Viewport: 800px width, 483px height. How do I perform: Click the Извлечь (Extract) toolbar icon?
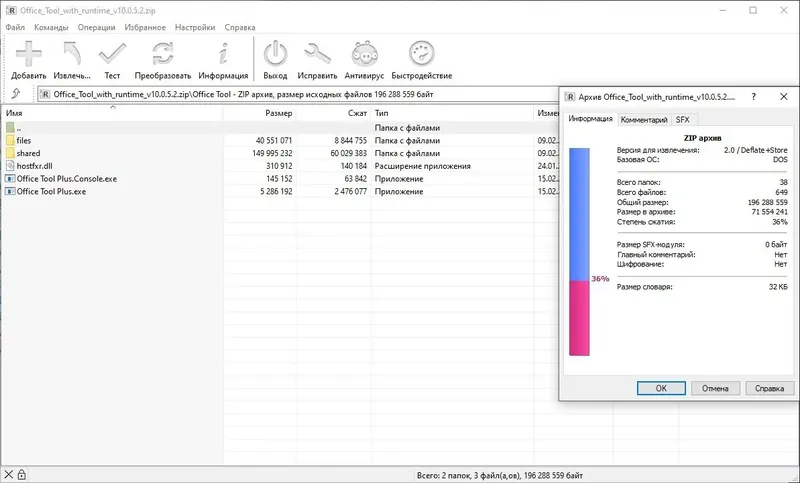tap(72, 54)
